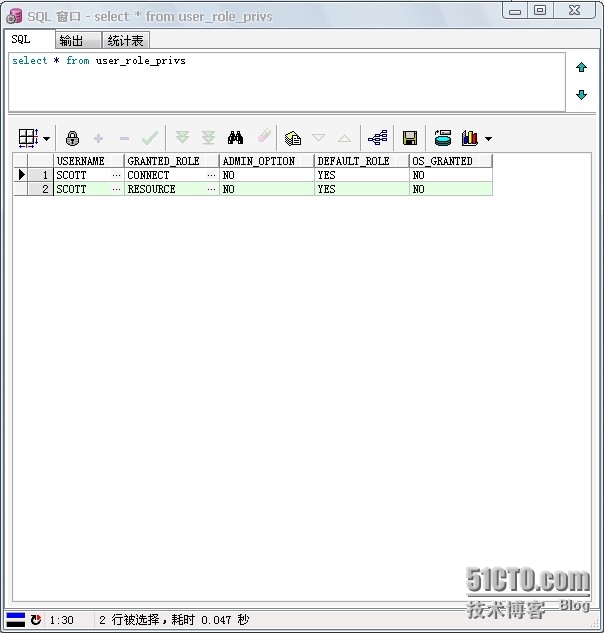Click inside the SQL editor text area

point(287,82)
